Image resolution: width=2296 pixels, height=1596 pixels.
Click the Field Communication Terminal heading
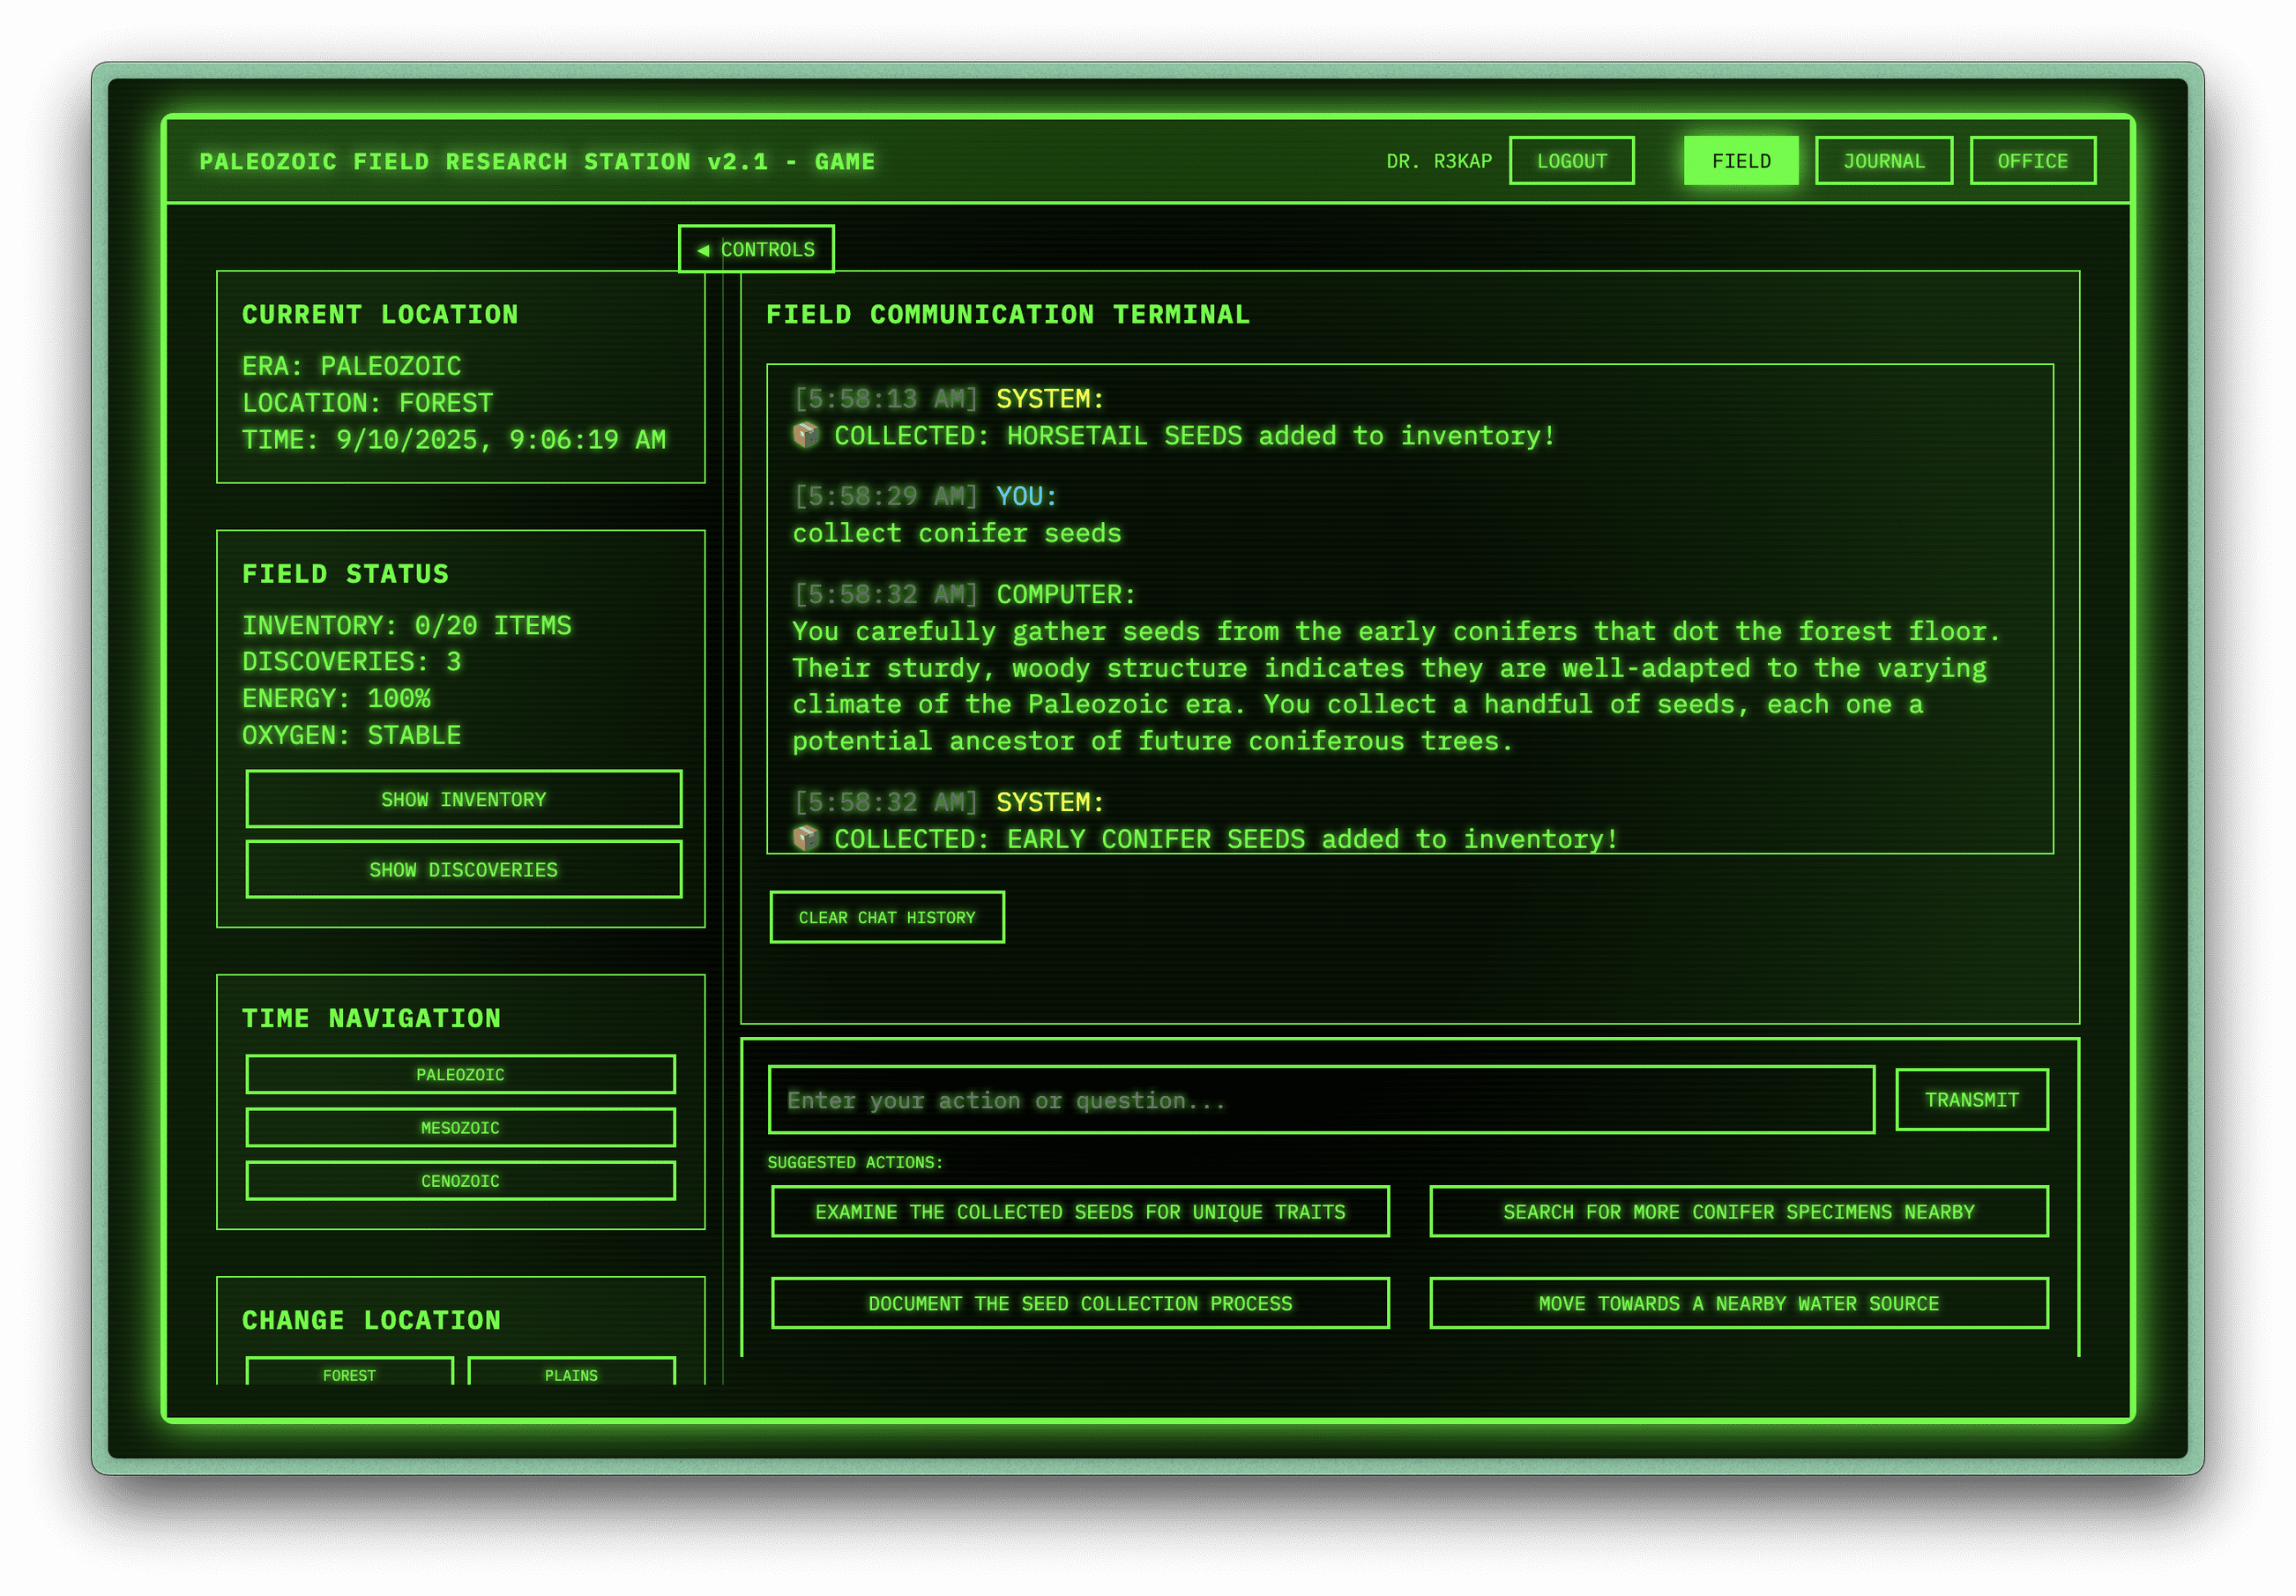[1008, 315]
